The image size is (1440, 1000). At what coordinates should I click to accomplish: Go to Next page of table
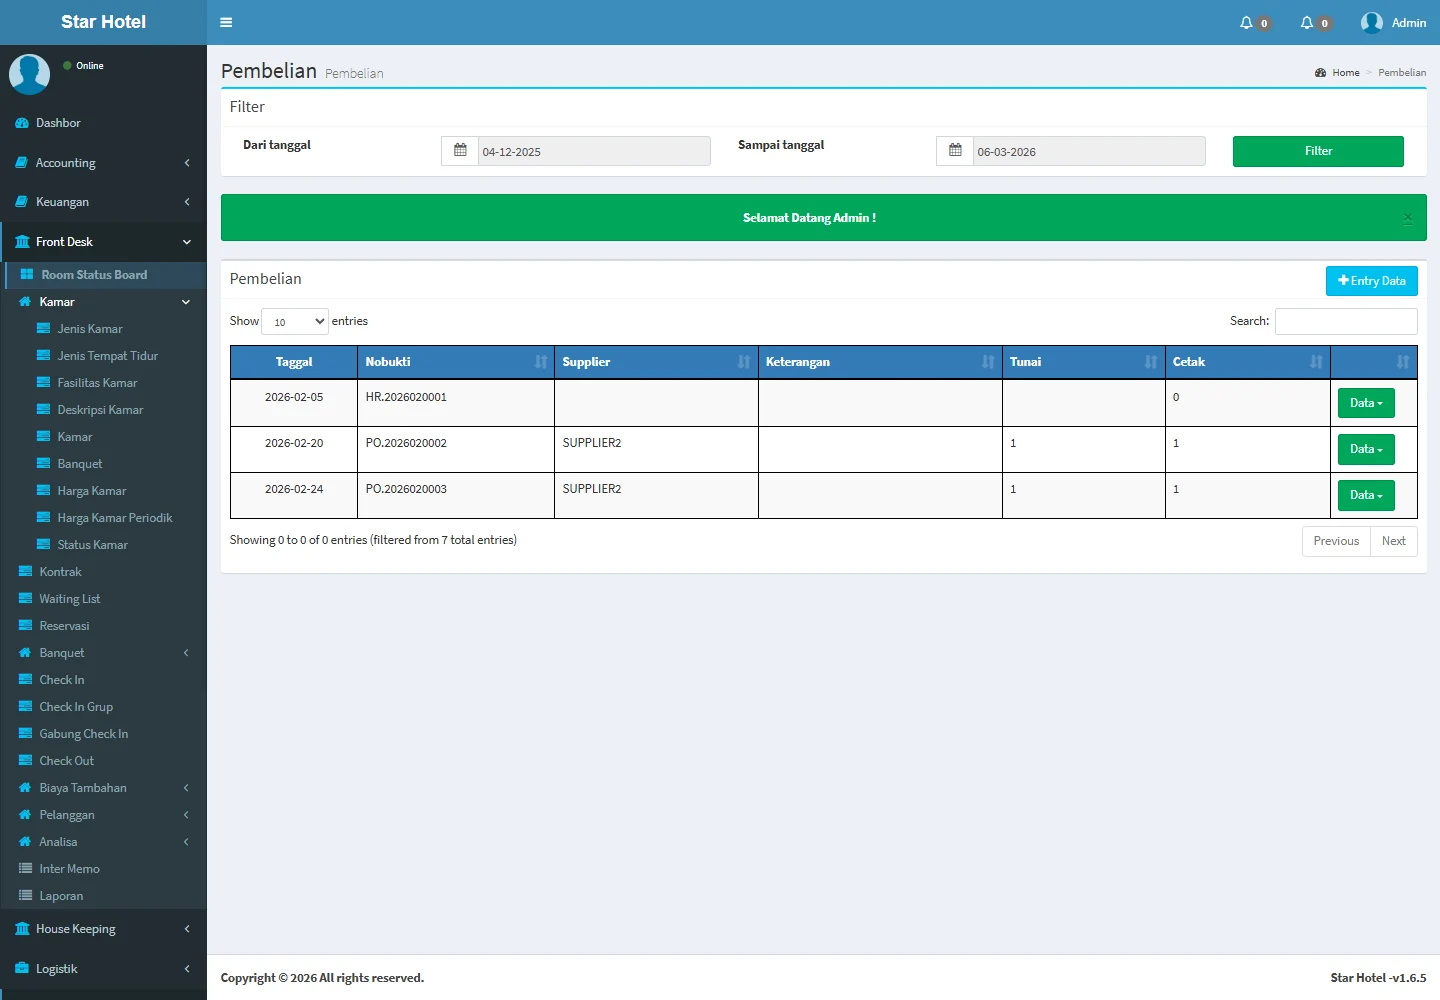[x=1393, y=541]
